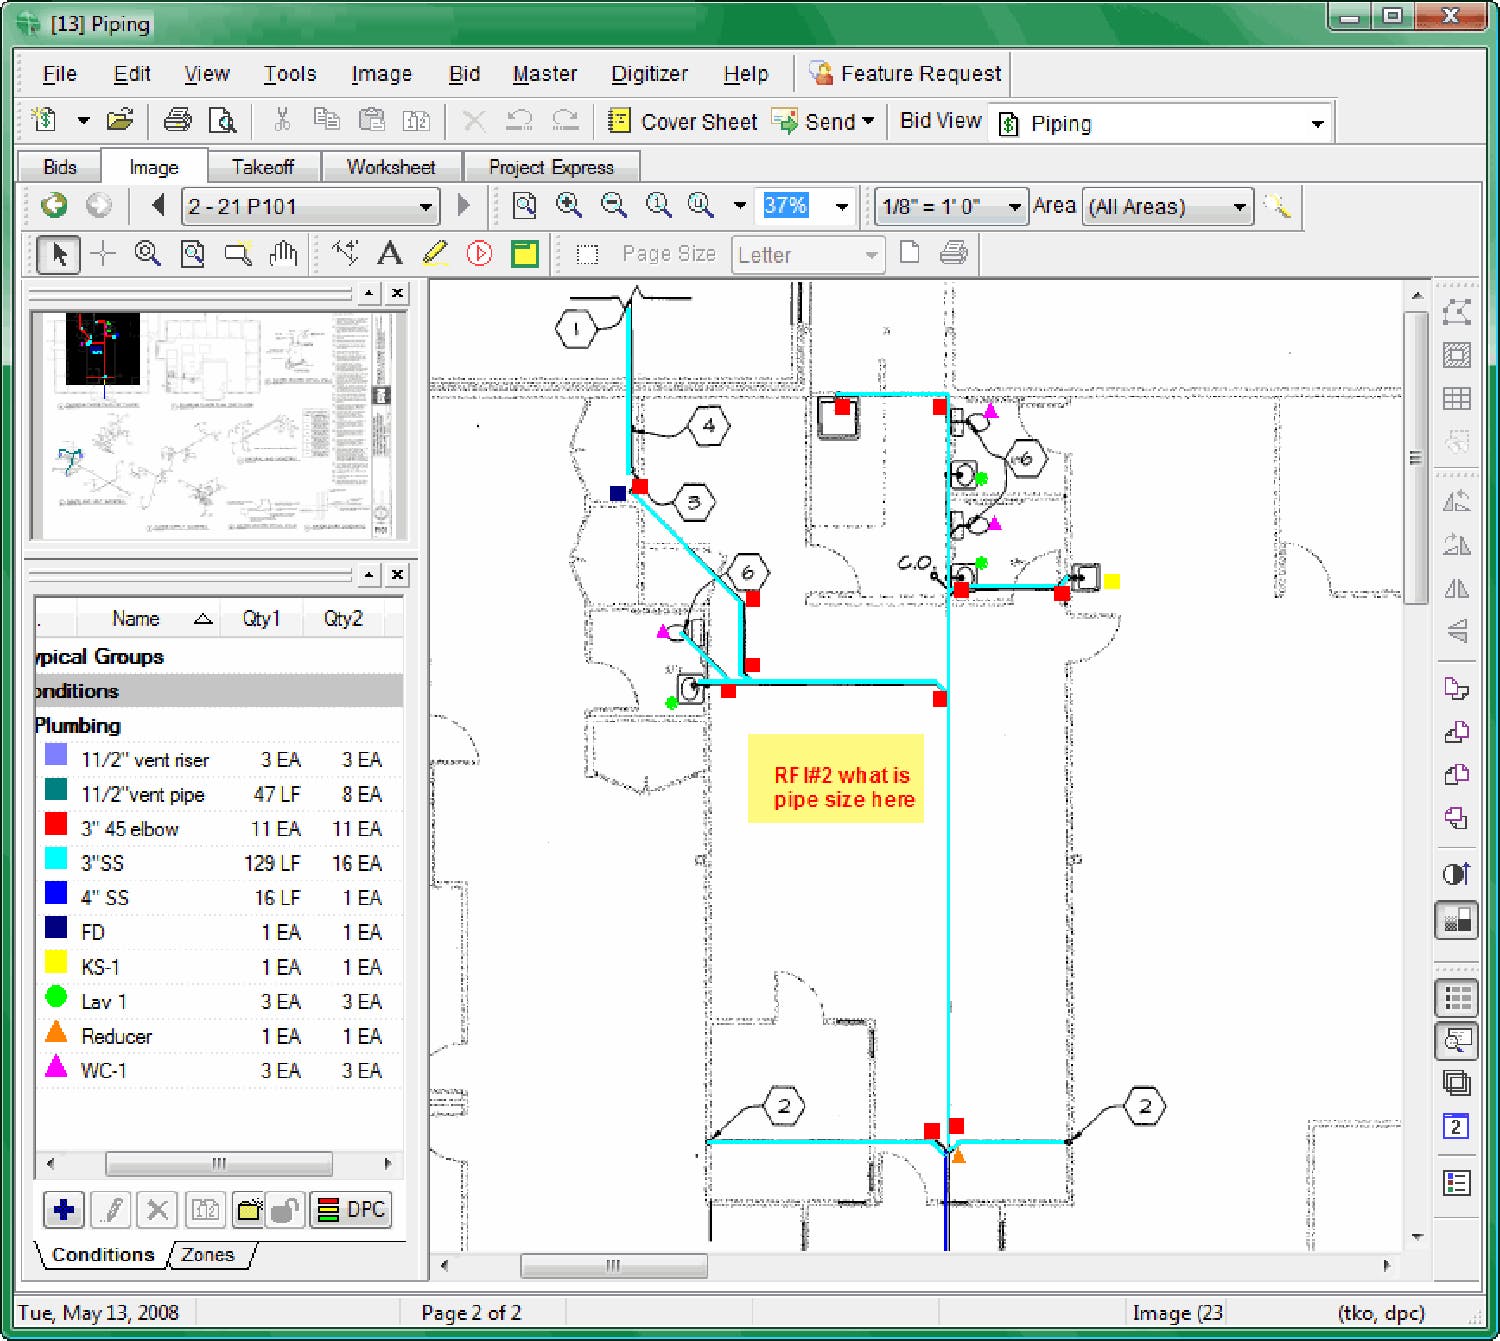Go to previous page arrow

point(158,206)
